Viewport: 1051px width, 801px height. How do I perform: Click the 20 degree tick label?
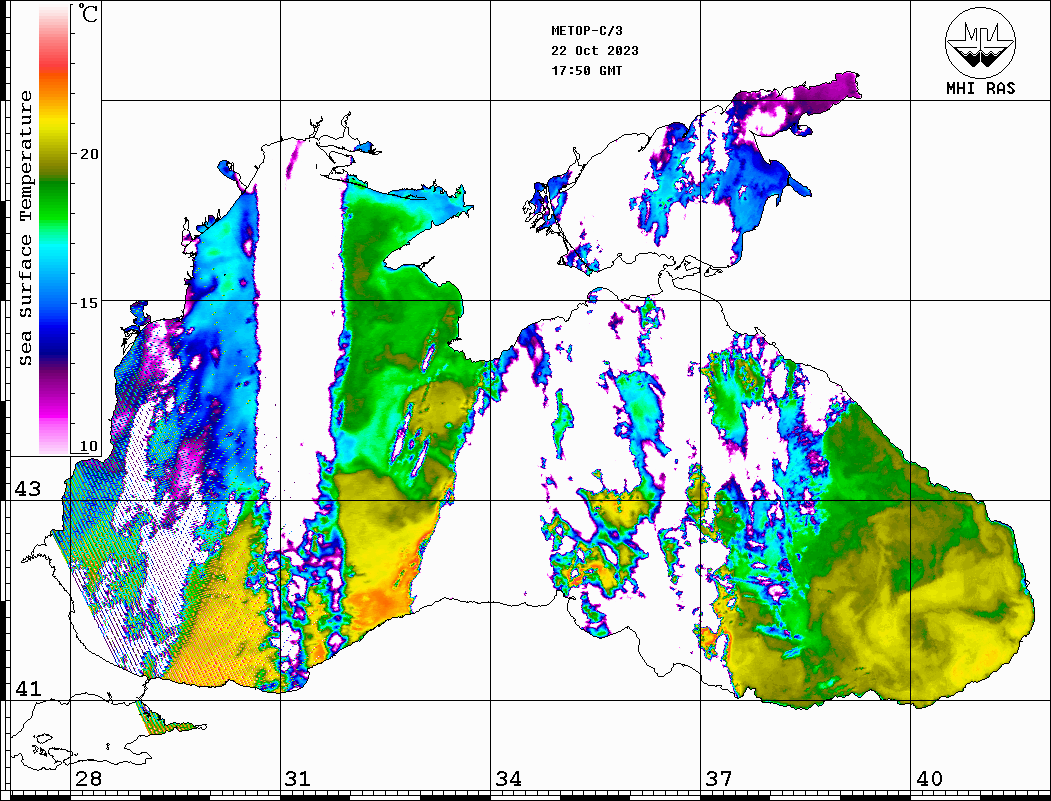(x=88, y=154)
